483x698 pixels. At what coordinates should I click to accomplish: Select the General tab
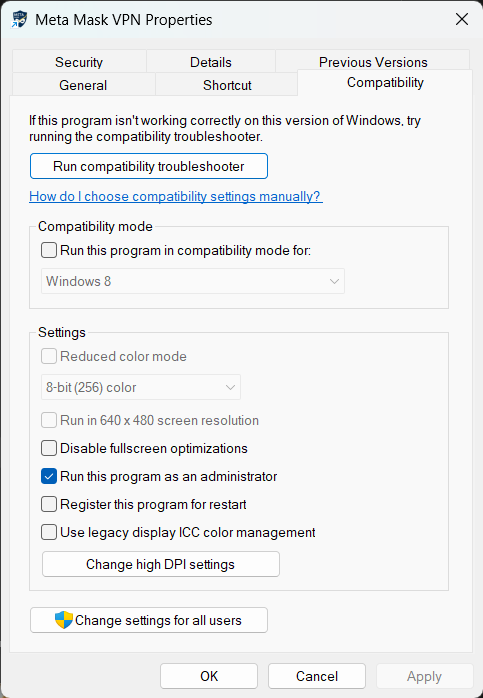pyautogui.click(x=83, y=85)
